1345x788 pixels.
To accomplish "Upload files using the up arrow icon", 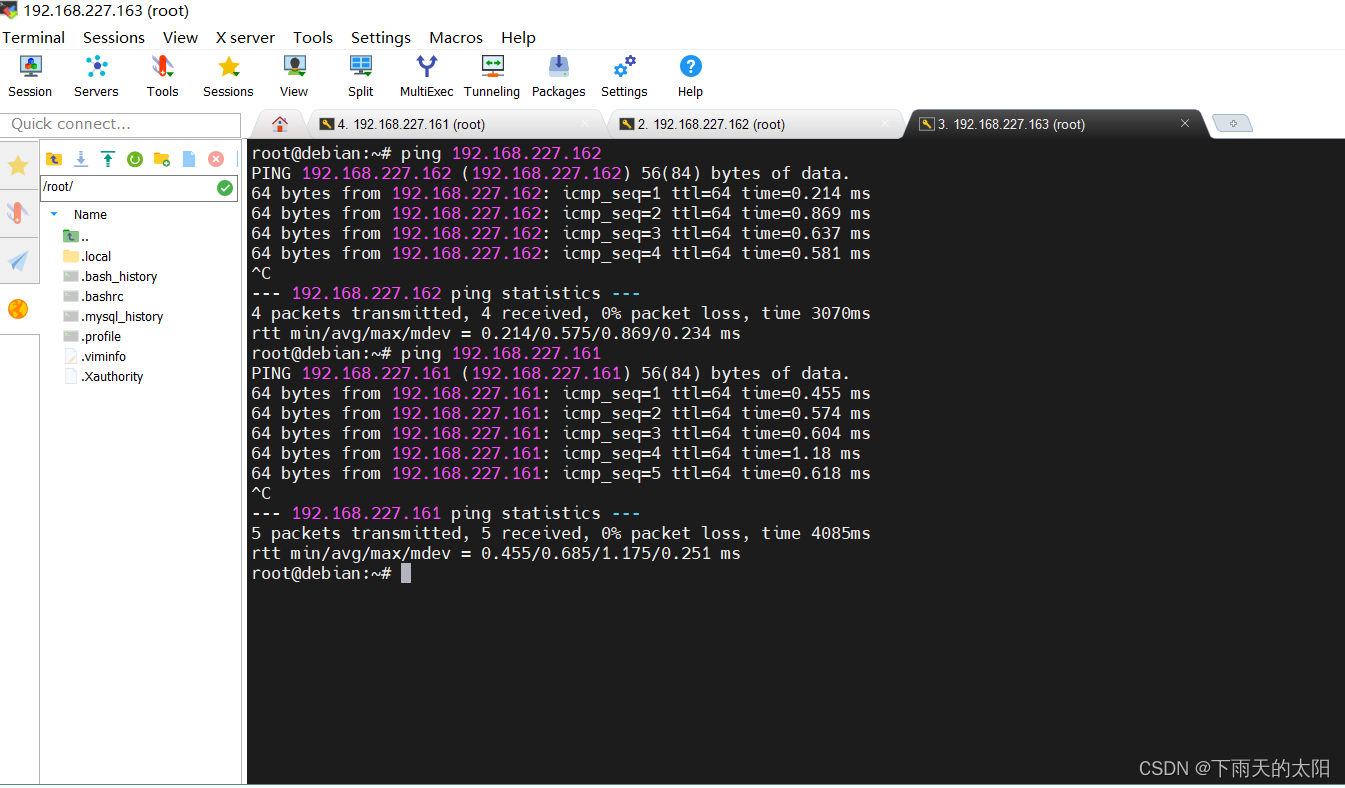I will pyautogui.click(x=107, y=159).
